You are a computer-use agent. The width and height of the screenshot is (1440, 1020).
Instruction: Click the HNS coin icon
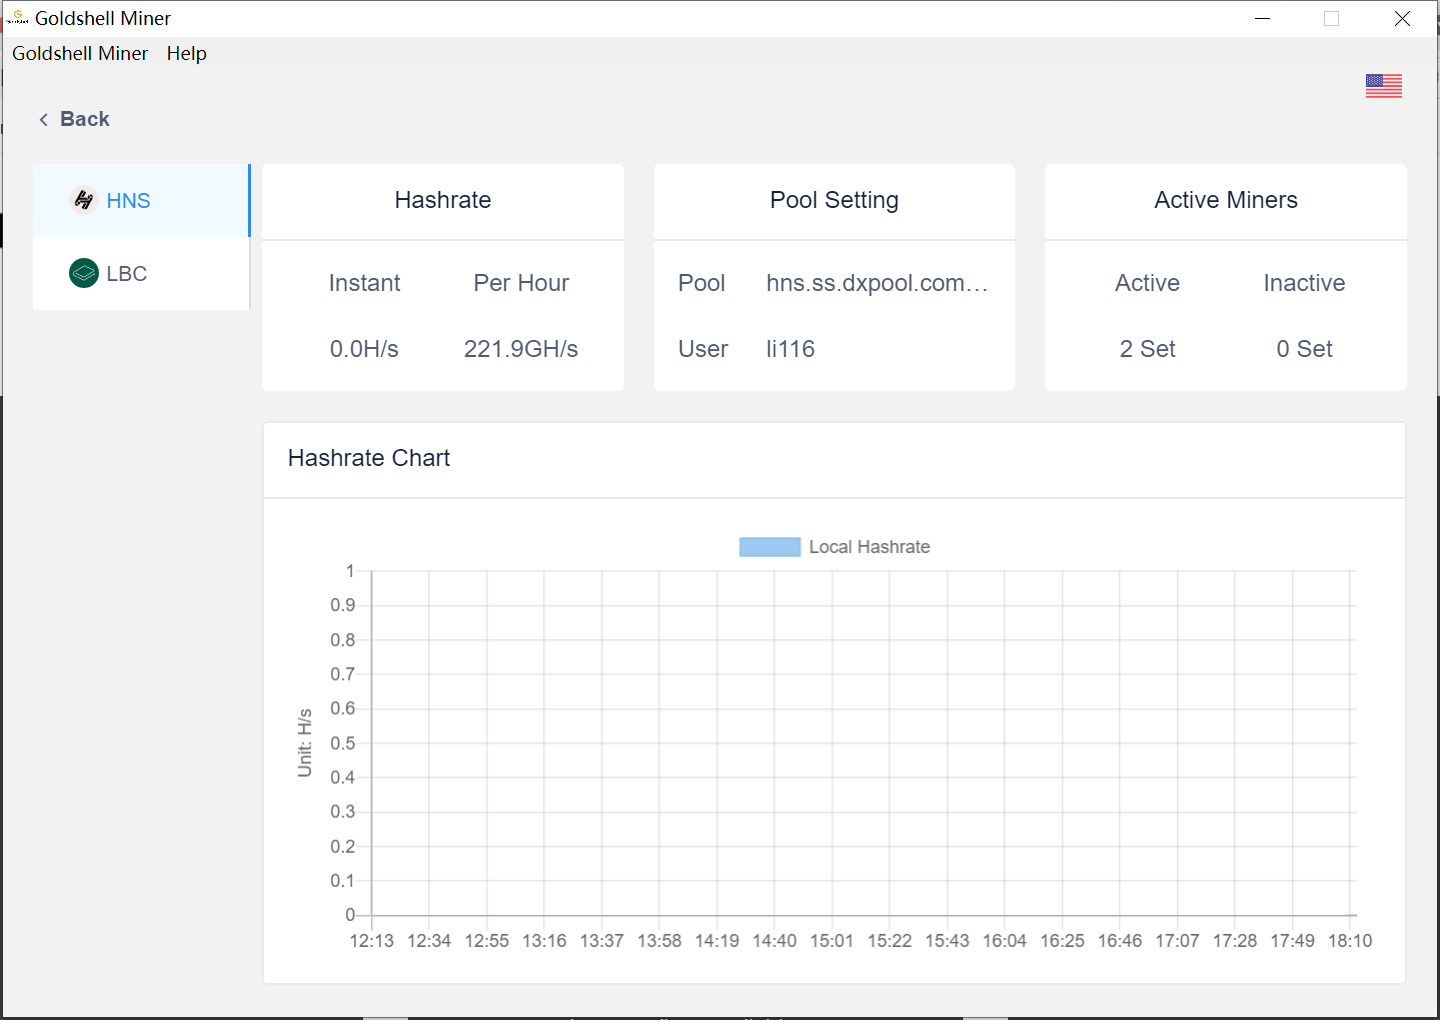pos(84,200)
